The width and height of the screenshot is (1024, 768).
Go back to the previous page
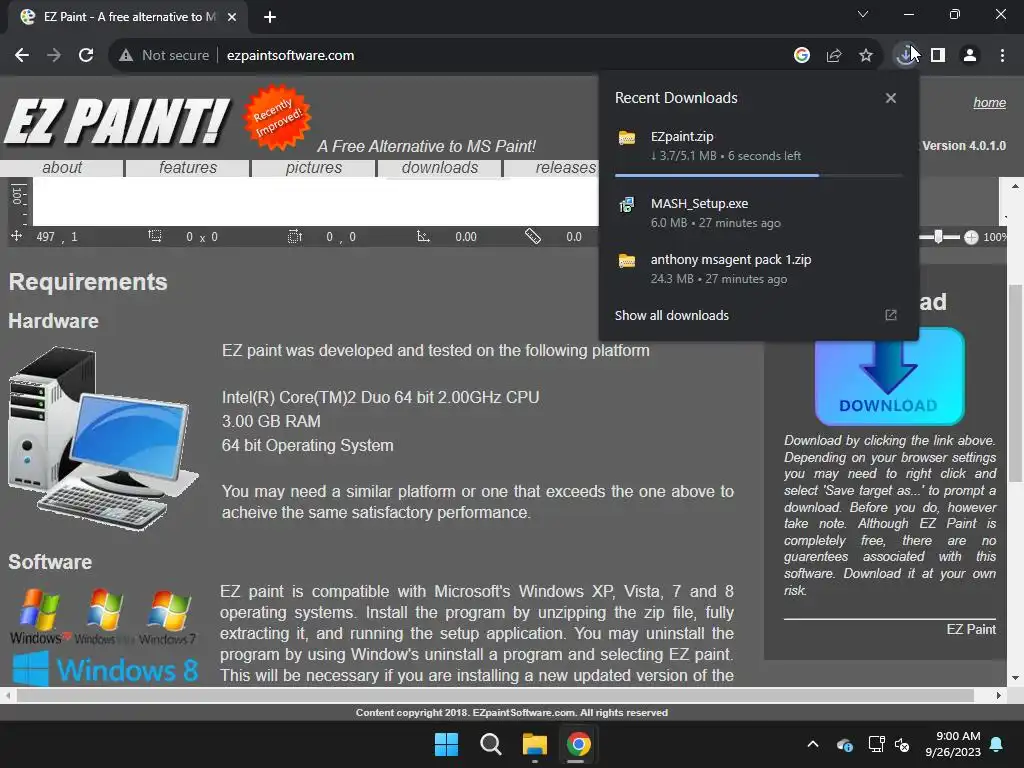click(x=22, y=56)
